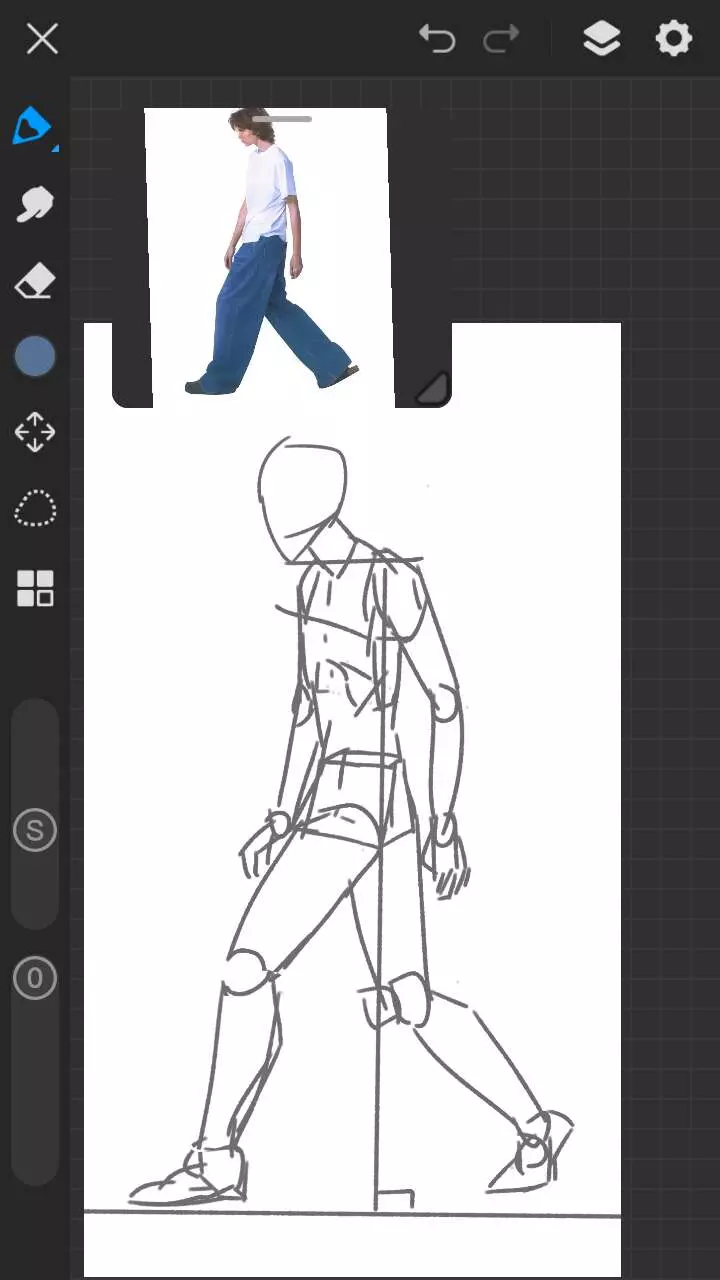
Task: Grab the reference window top handle bar
Action: click(x=282, y=119)
